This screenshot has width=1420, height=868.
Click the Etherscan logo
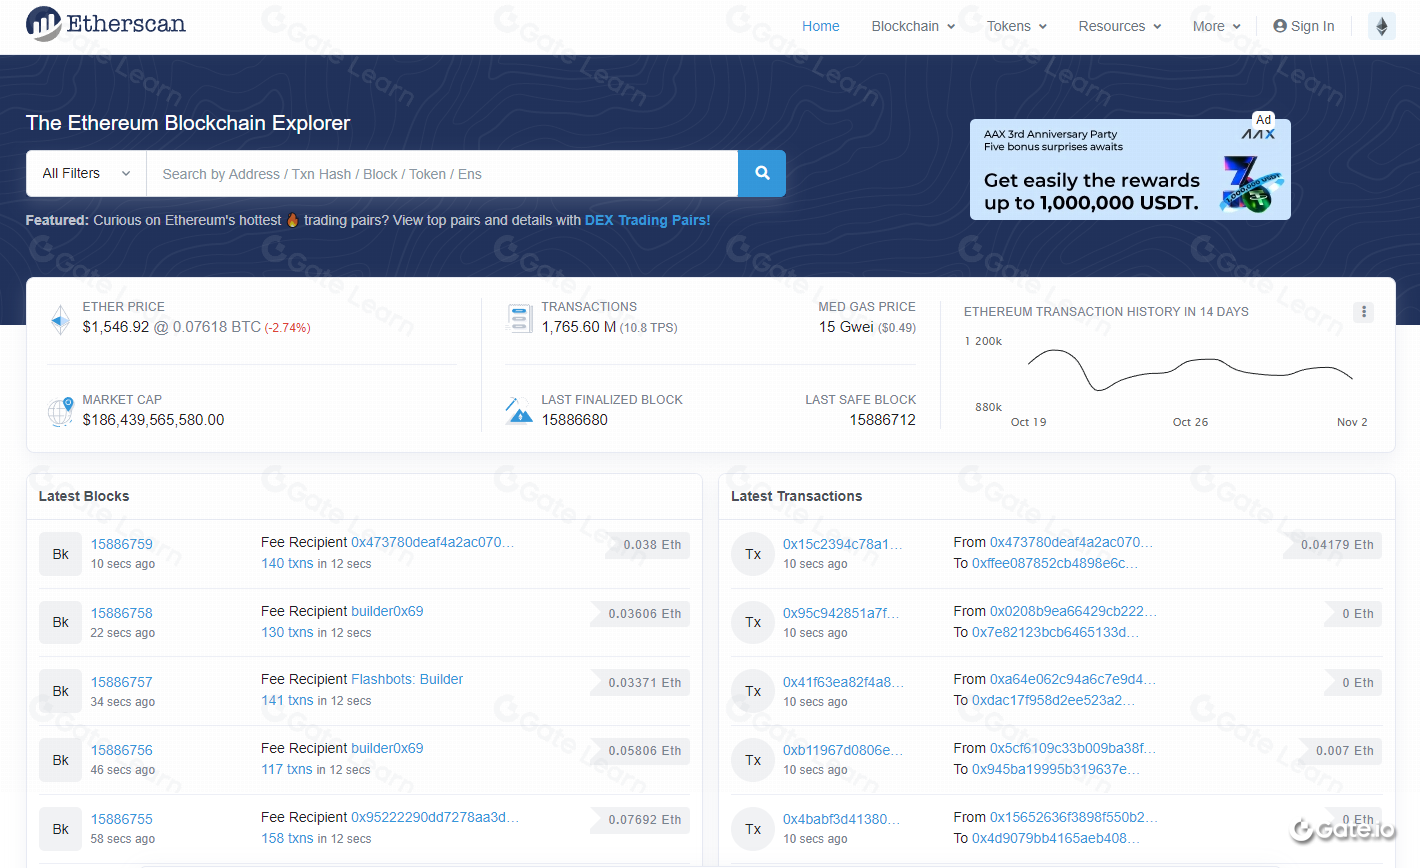coord(105,24)
